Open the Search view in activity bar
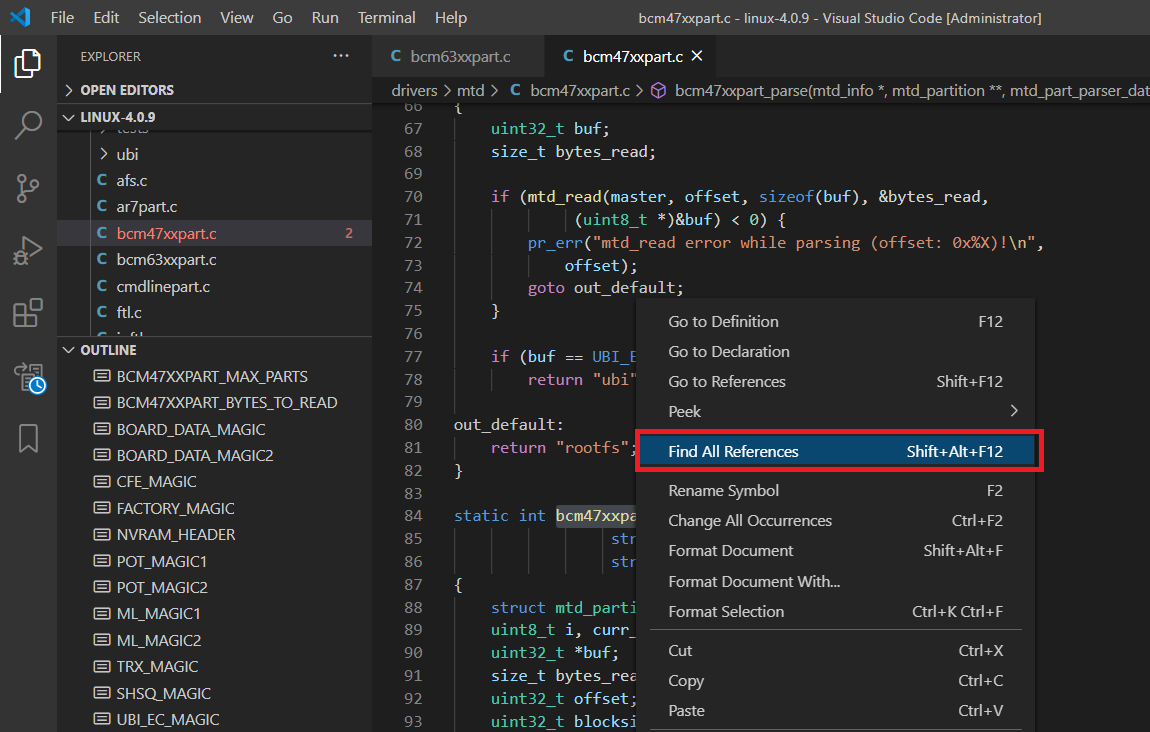The height and width of the screenshot is (732, 1150). [x=28, y=125]
